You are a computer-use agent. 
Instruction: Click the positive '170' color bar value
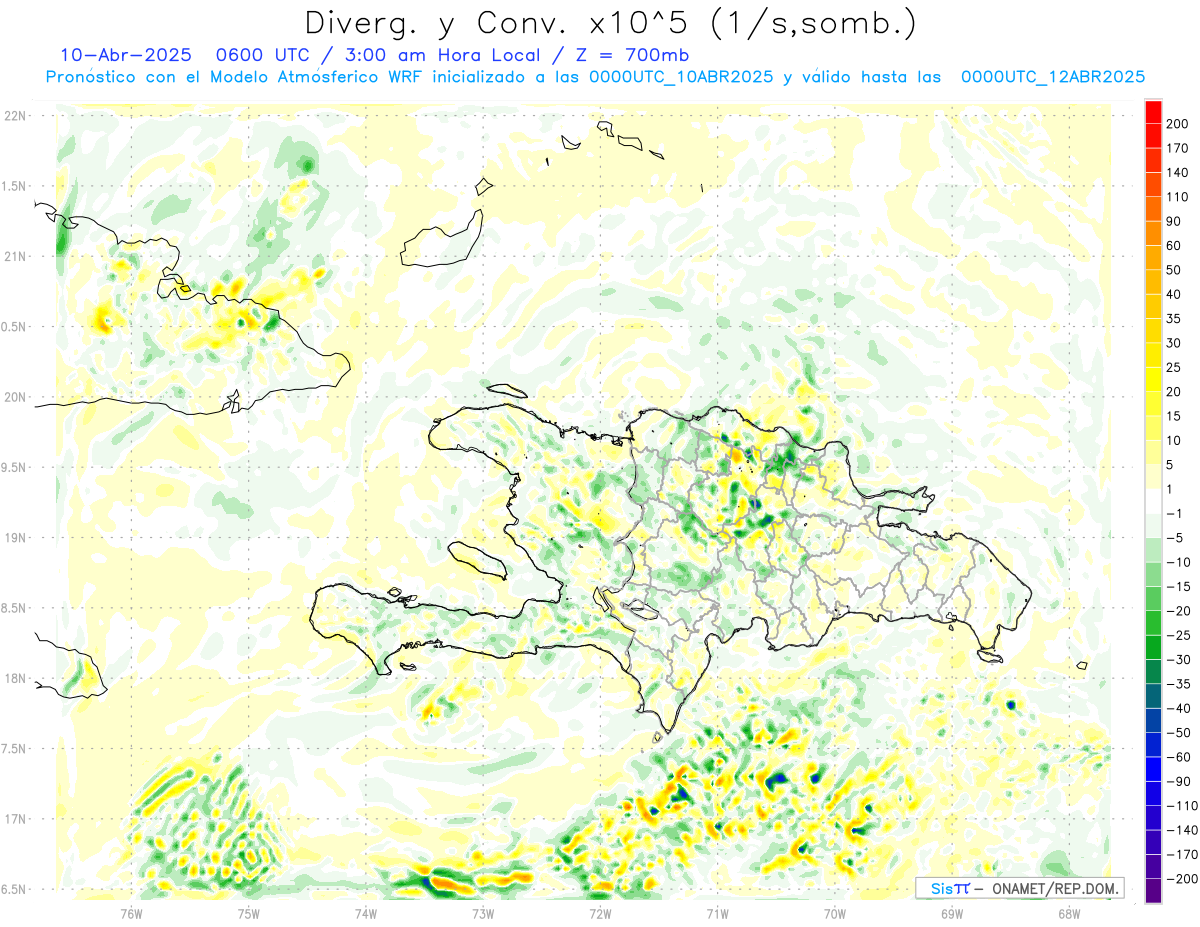1179,148
